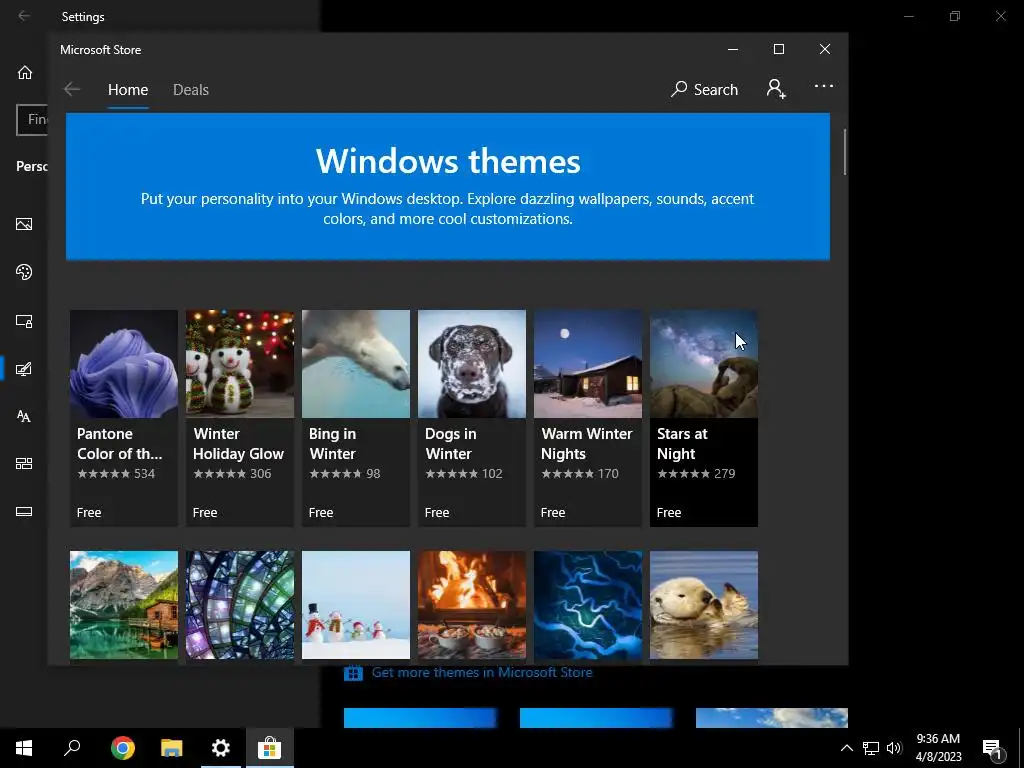Open the notification center icon
This screenshot has height=768, width=1024.
pos(992,749)
